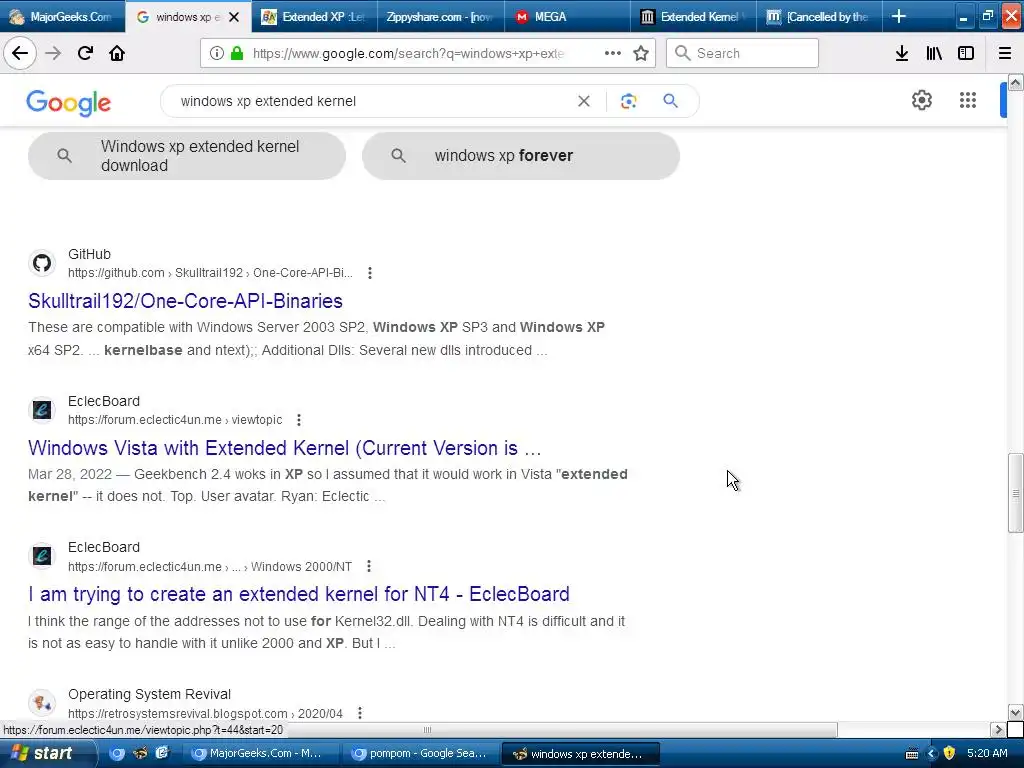Click the https://github.com Skulltrail192 breadcrumb
Viewport: 1024px width, 768px height.
click(210, 273)
